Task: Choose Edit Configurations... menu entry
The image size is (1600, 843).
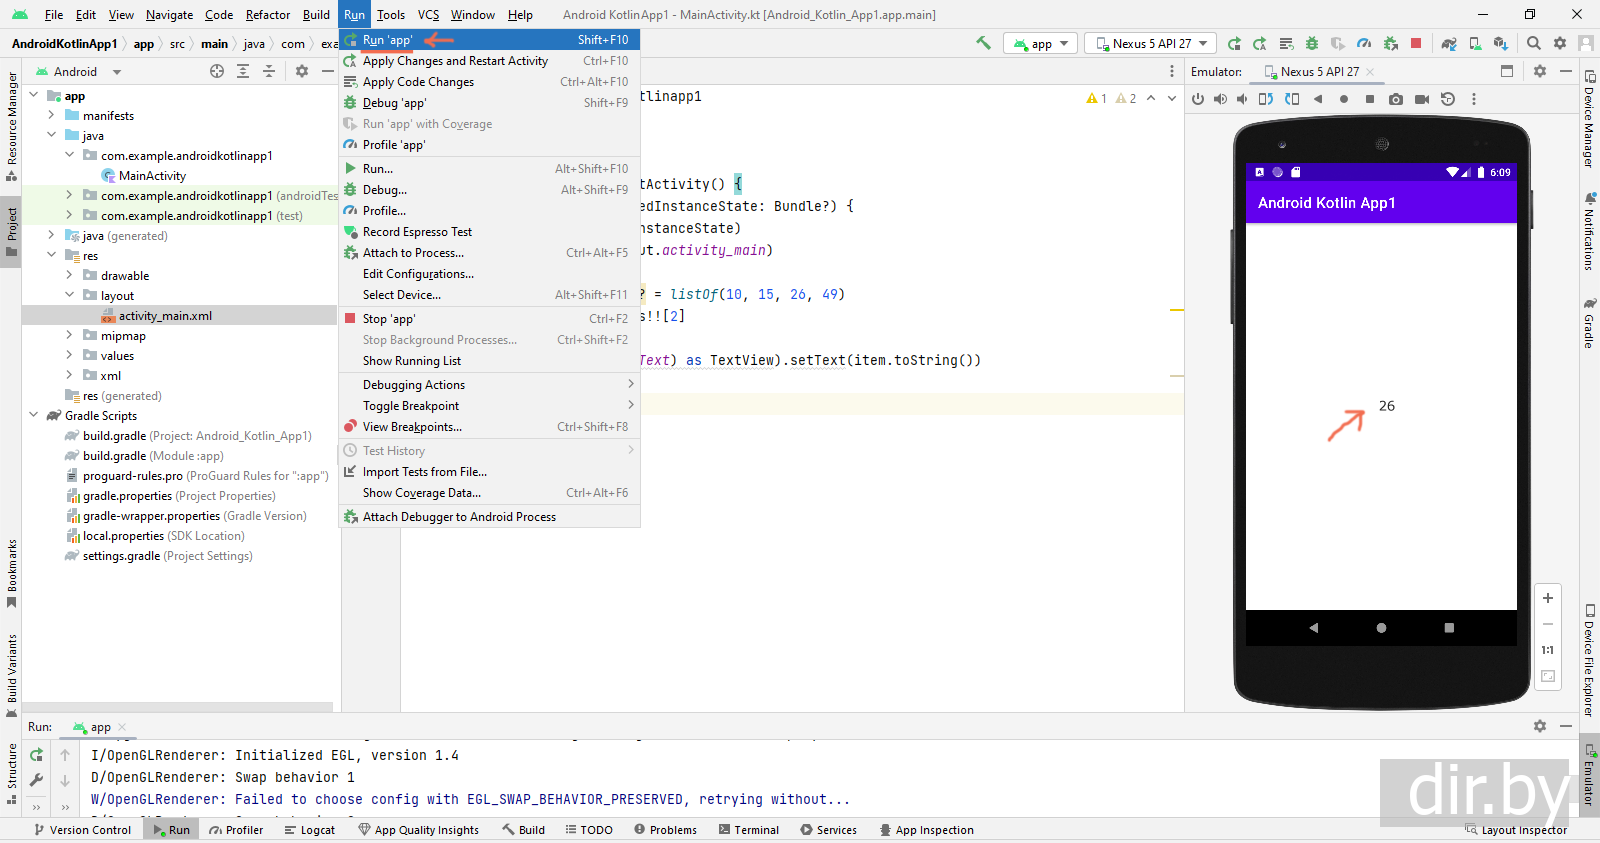Action: pos(418,274)
